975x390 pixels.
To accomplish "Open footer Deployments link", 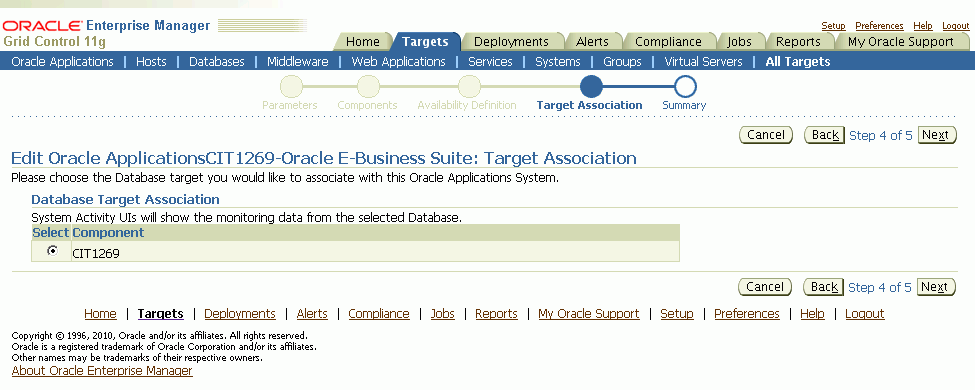I will tap(240, 313).
